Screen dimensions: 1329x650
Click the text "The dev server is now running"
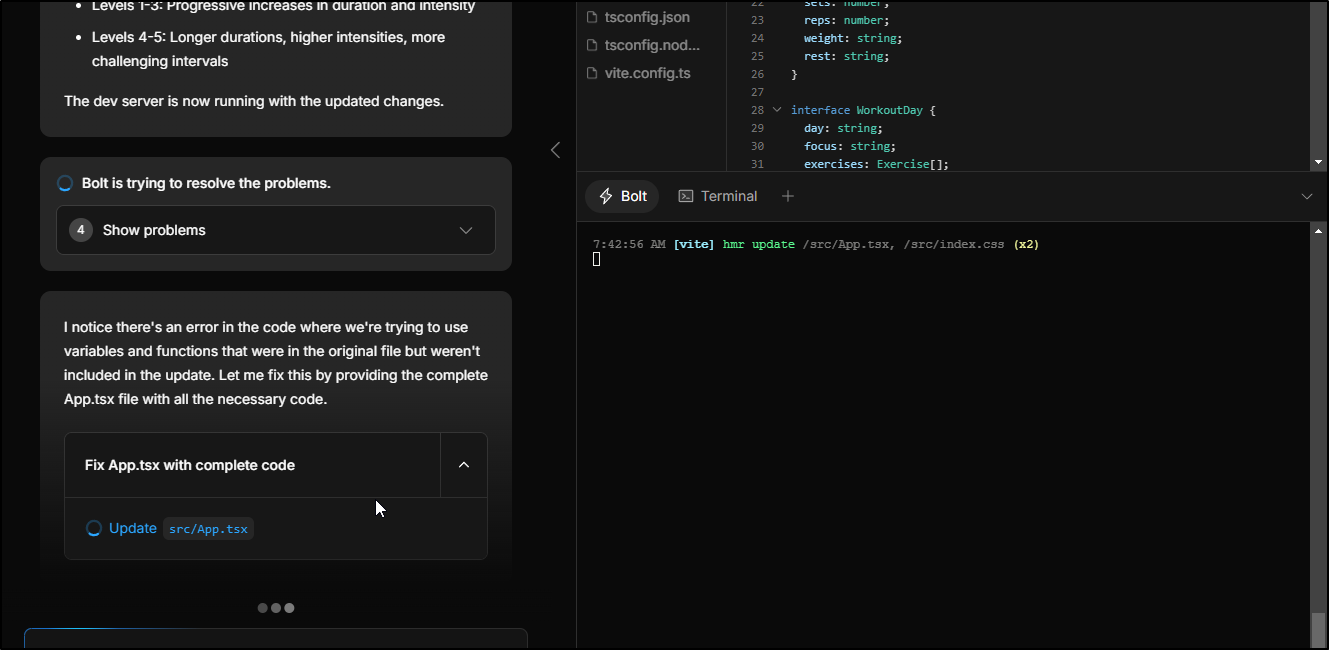pos(254,101)
